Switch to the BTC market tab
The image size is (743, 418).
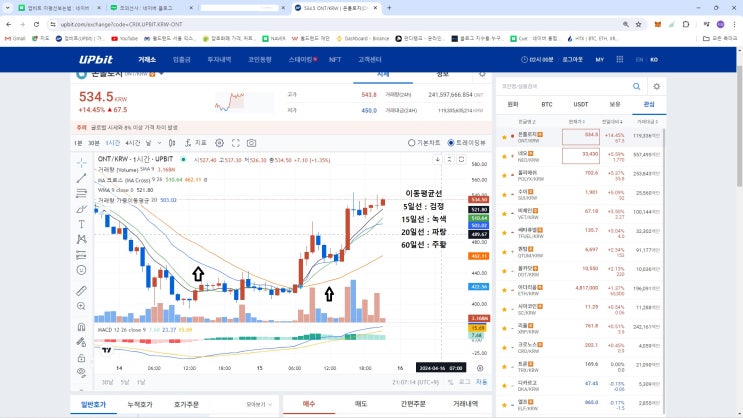tap(547, 104)
